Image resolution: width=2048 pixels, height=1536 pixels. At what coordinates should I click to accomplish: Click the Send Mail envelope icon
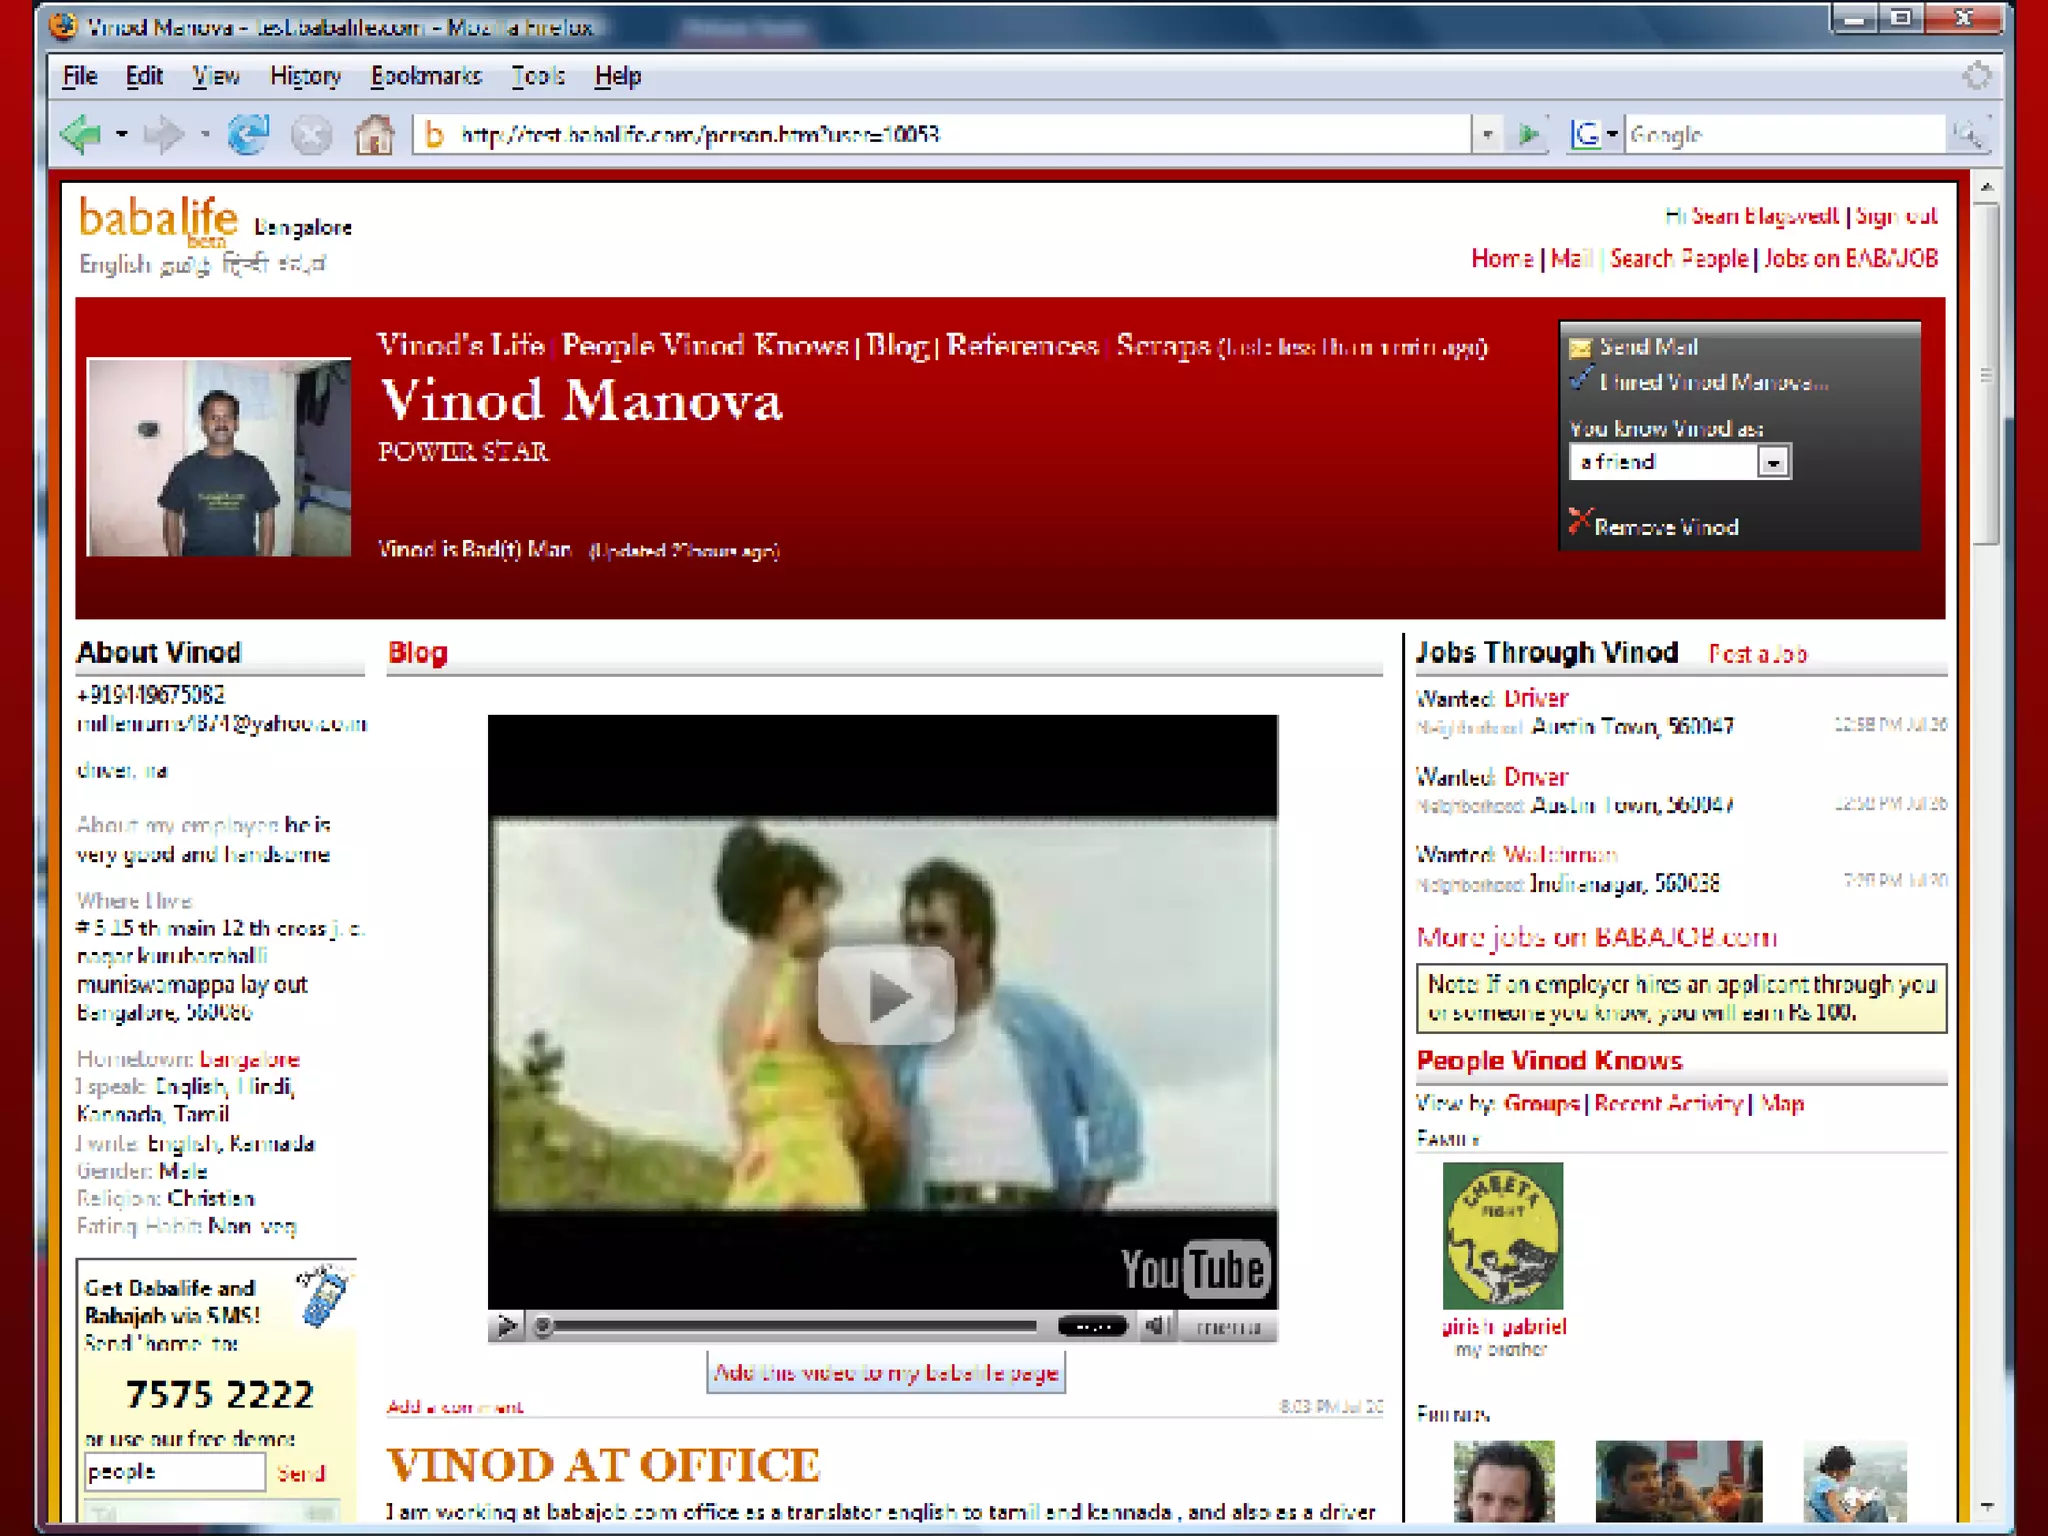click(x=1580, y=348)
